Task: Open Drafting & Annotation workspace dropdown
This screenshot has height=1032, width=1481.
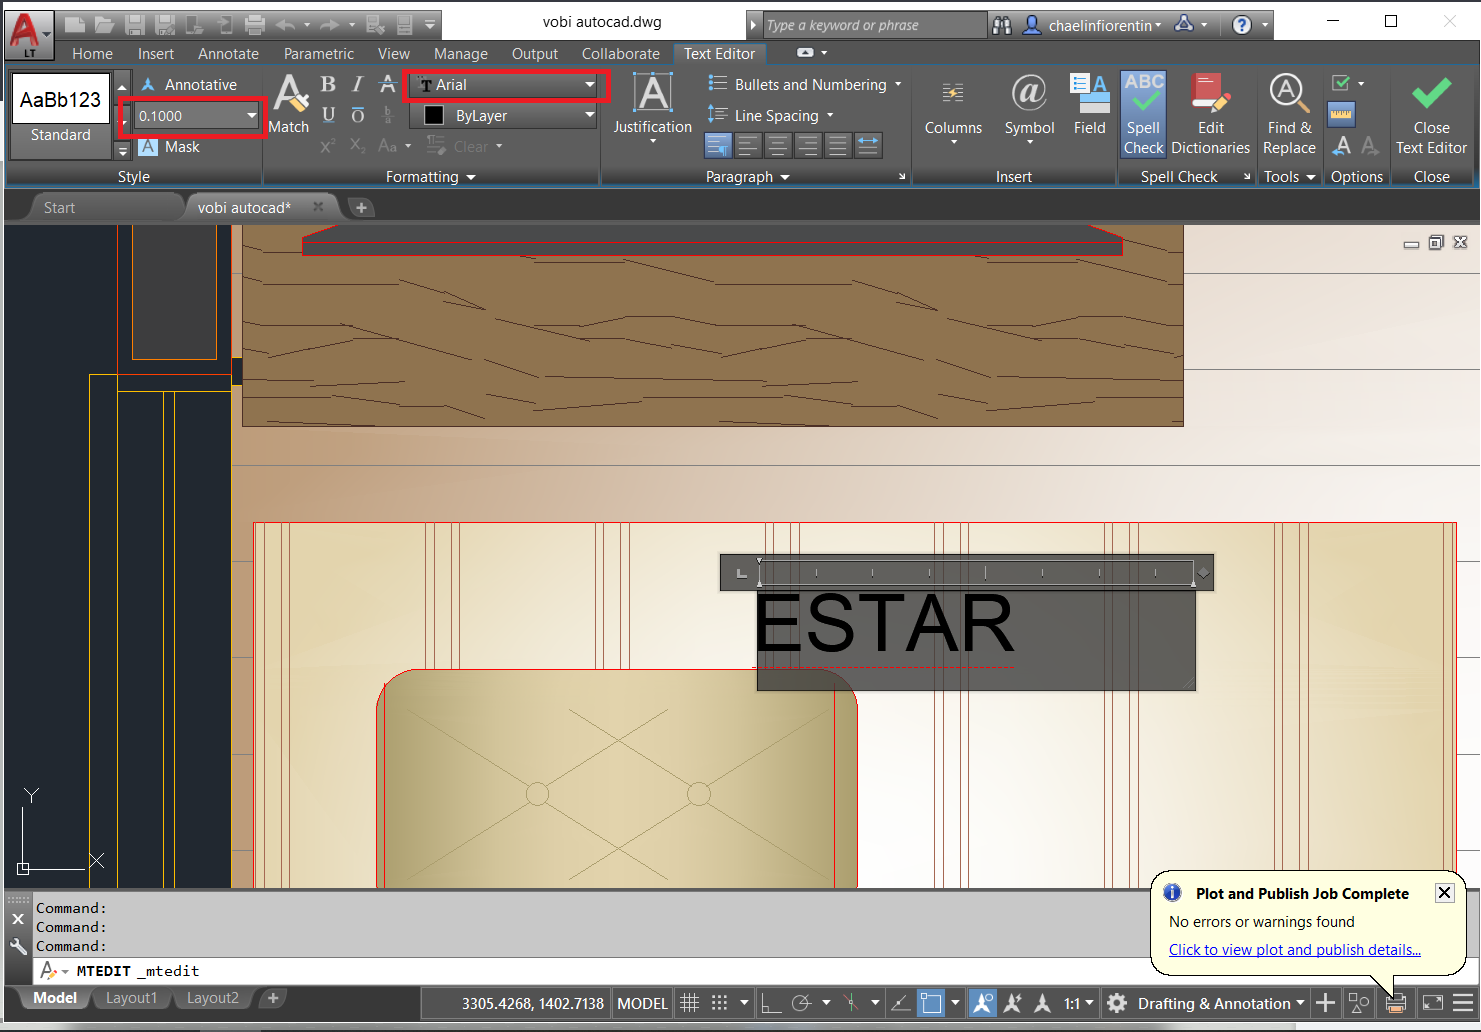Action: click(x=1221, y=1003)
